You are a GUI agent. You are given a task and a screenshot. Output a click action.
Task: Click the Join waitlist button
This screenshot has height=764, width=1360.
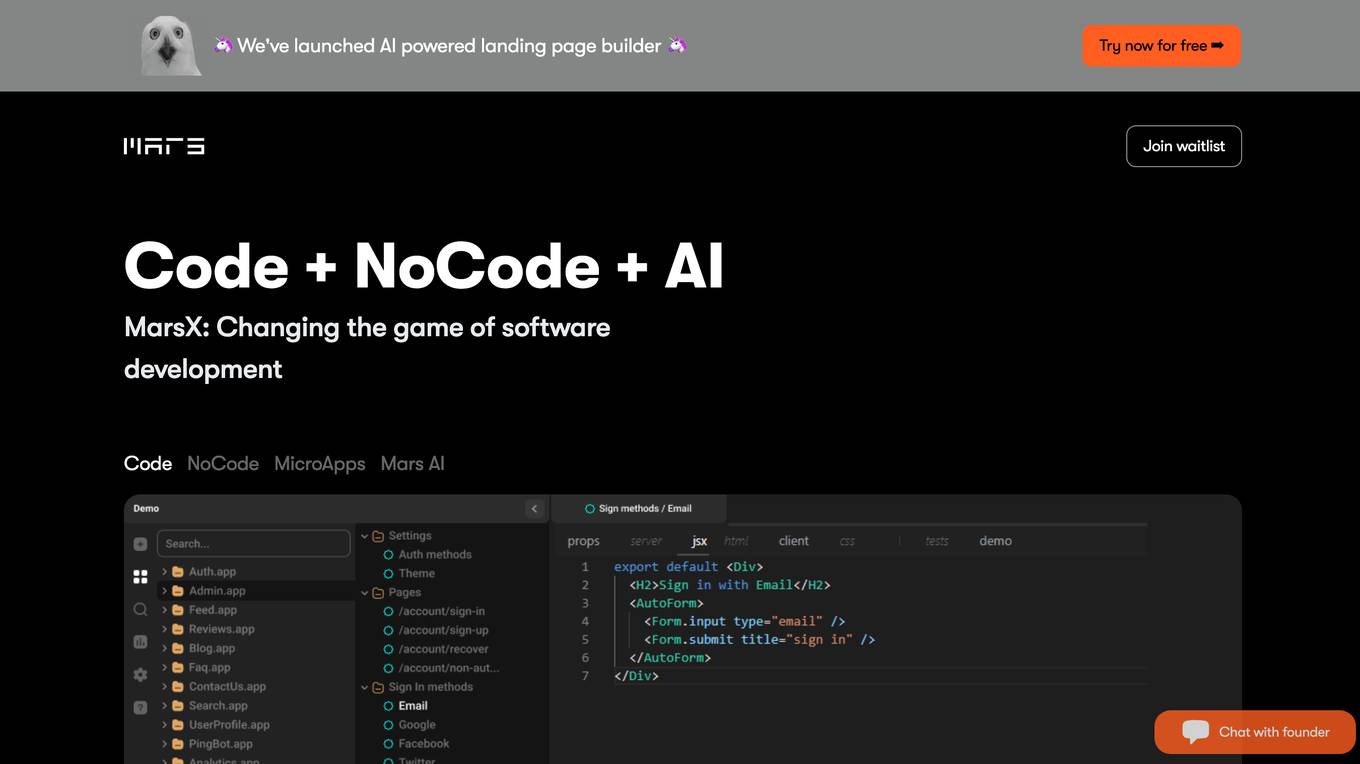[1184, 146]
